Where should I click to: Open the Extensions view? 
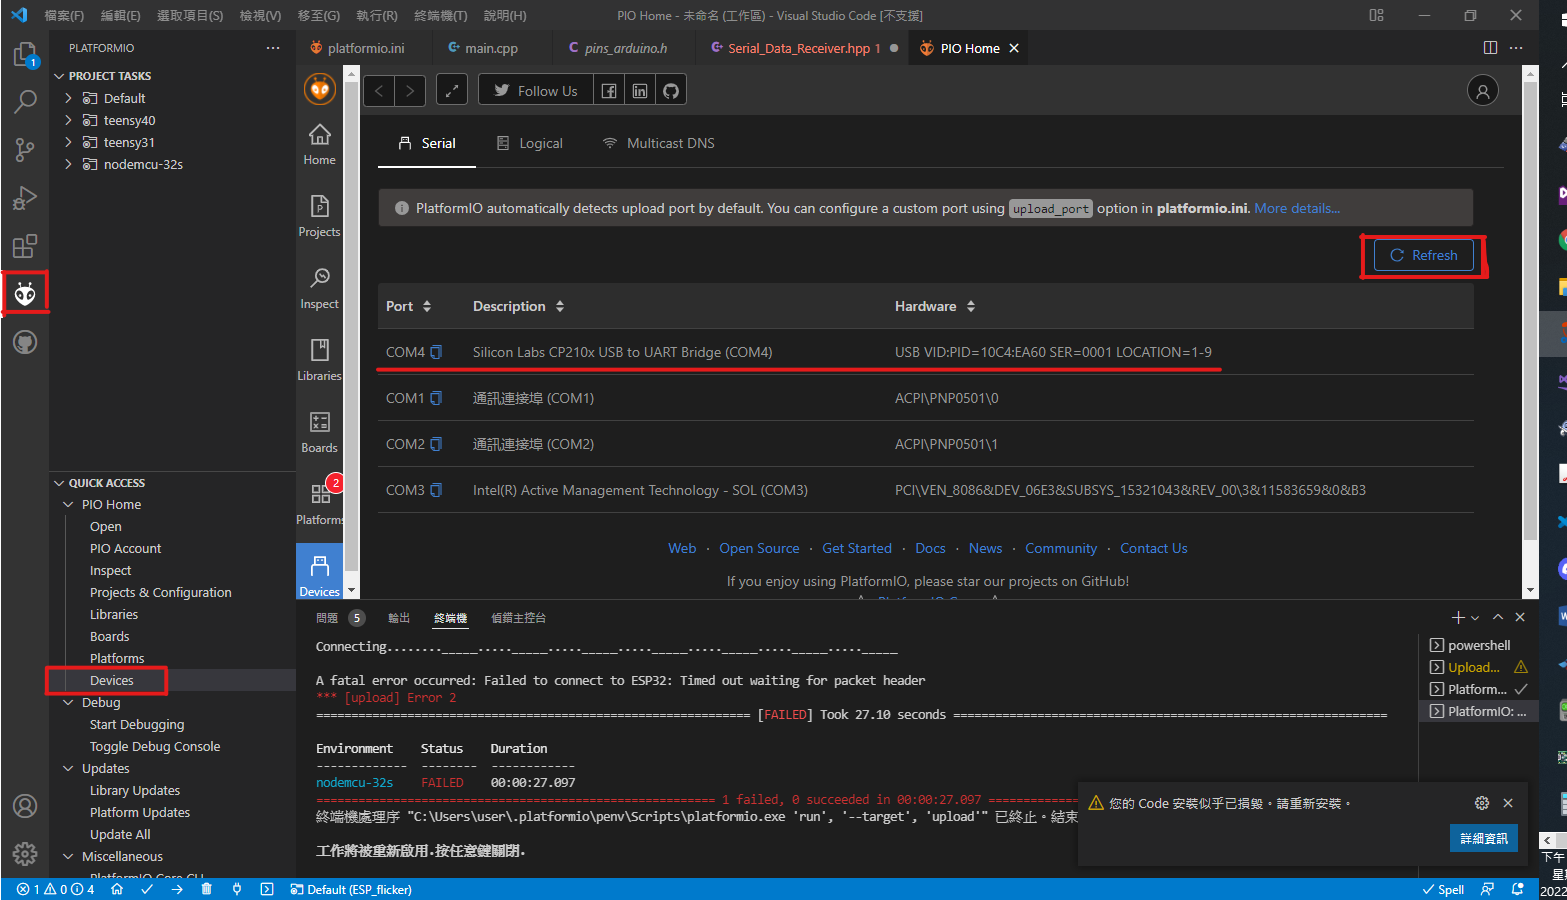[25, 246]
